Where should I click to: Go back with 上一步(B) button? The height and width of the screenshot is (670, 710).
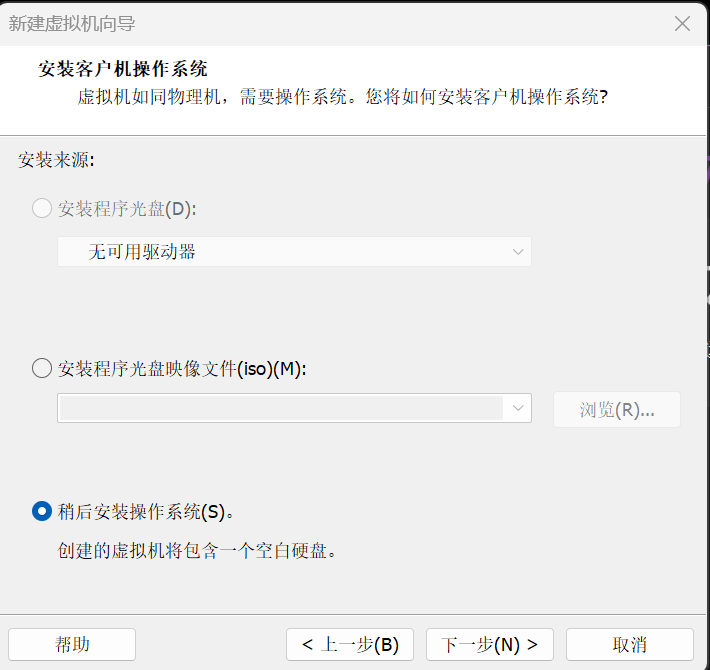[x=349, y=644]
